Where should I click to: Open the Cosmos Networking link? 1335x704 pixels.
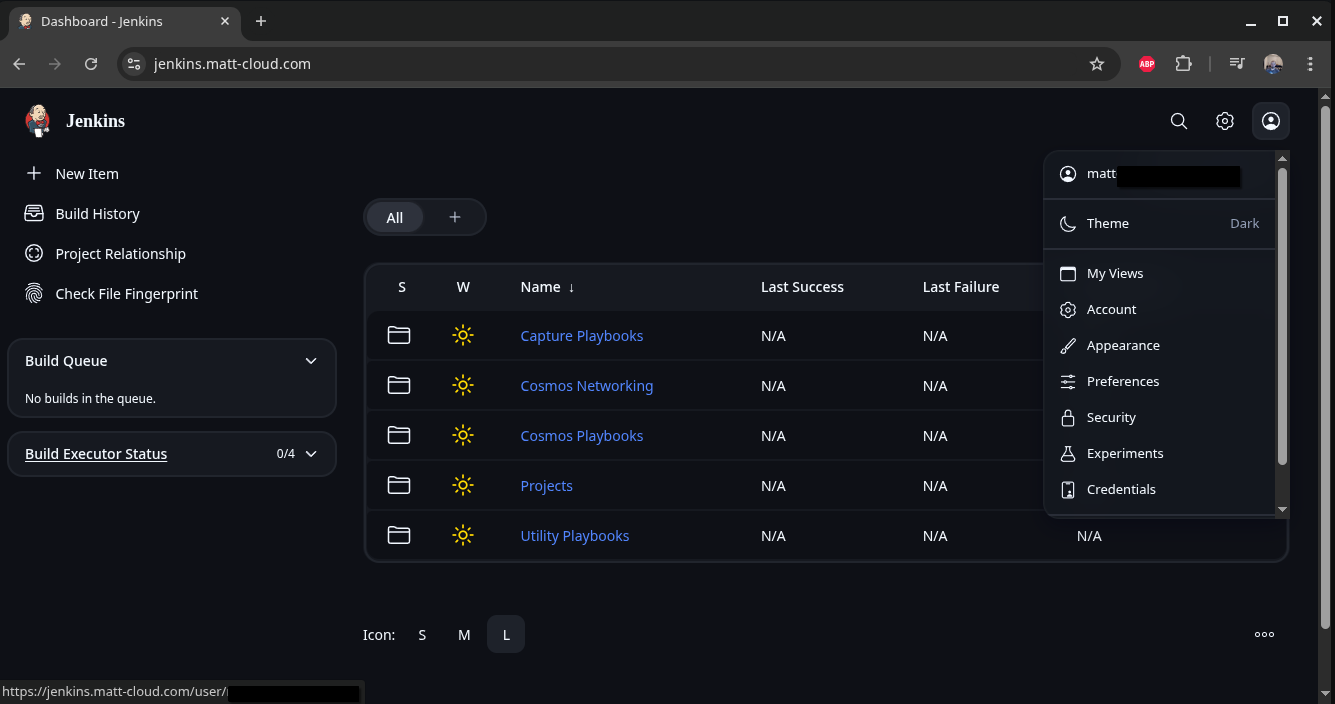point(586,386)
